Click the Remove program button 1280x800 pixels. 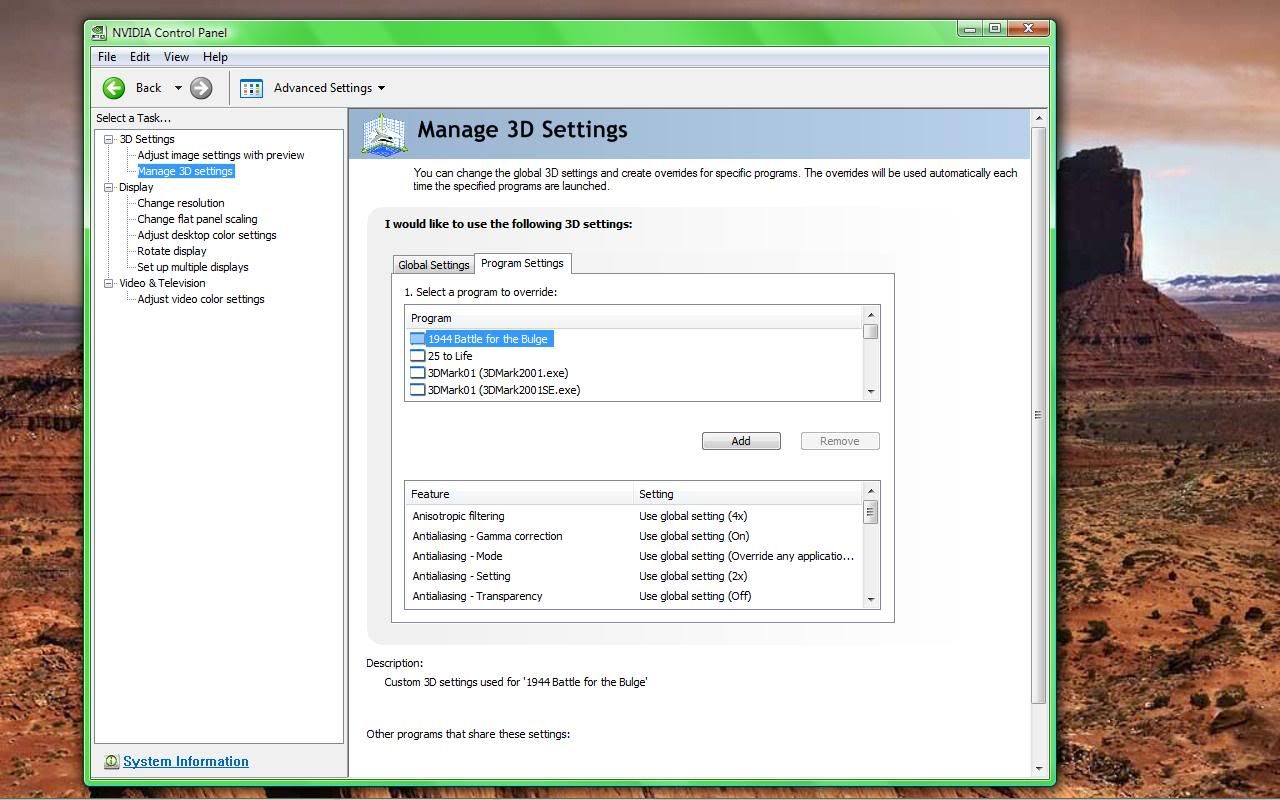(840, 441)
